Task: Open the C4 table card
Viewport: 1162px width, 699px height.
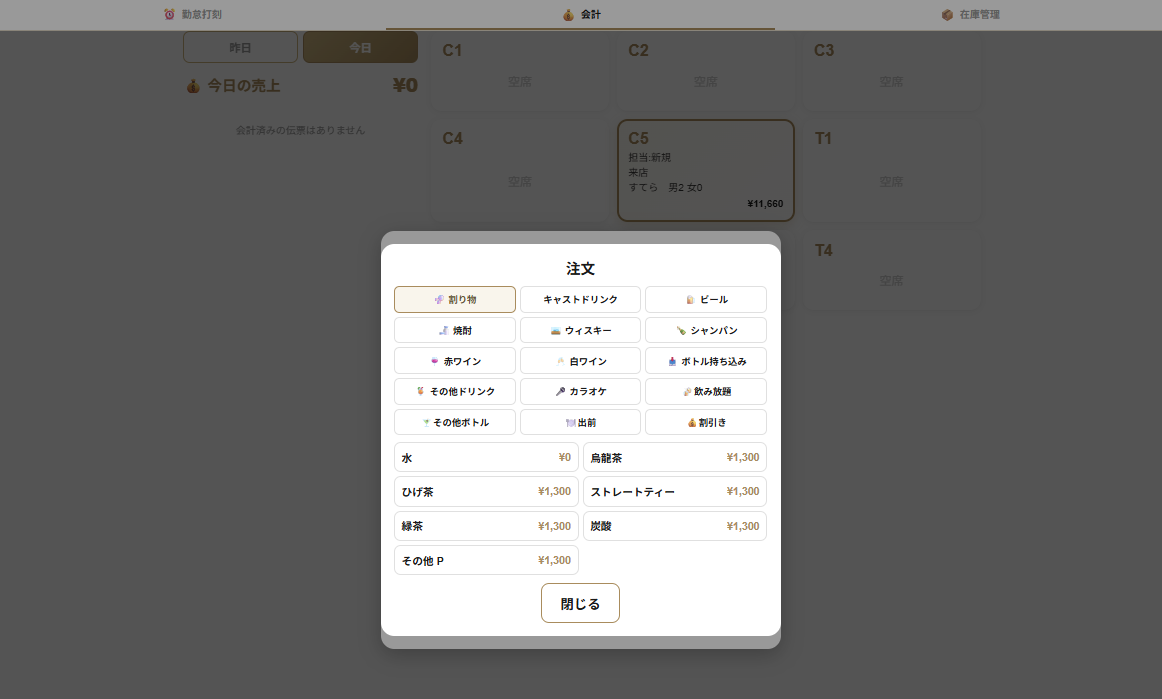Action: coord(519,170)
